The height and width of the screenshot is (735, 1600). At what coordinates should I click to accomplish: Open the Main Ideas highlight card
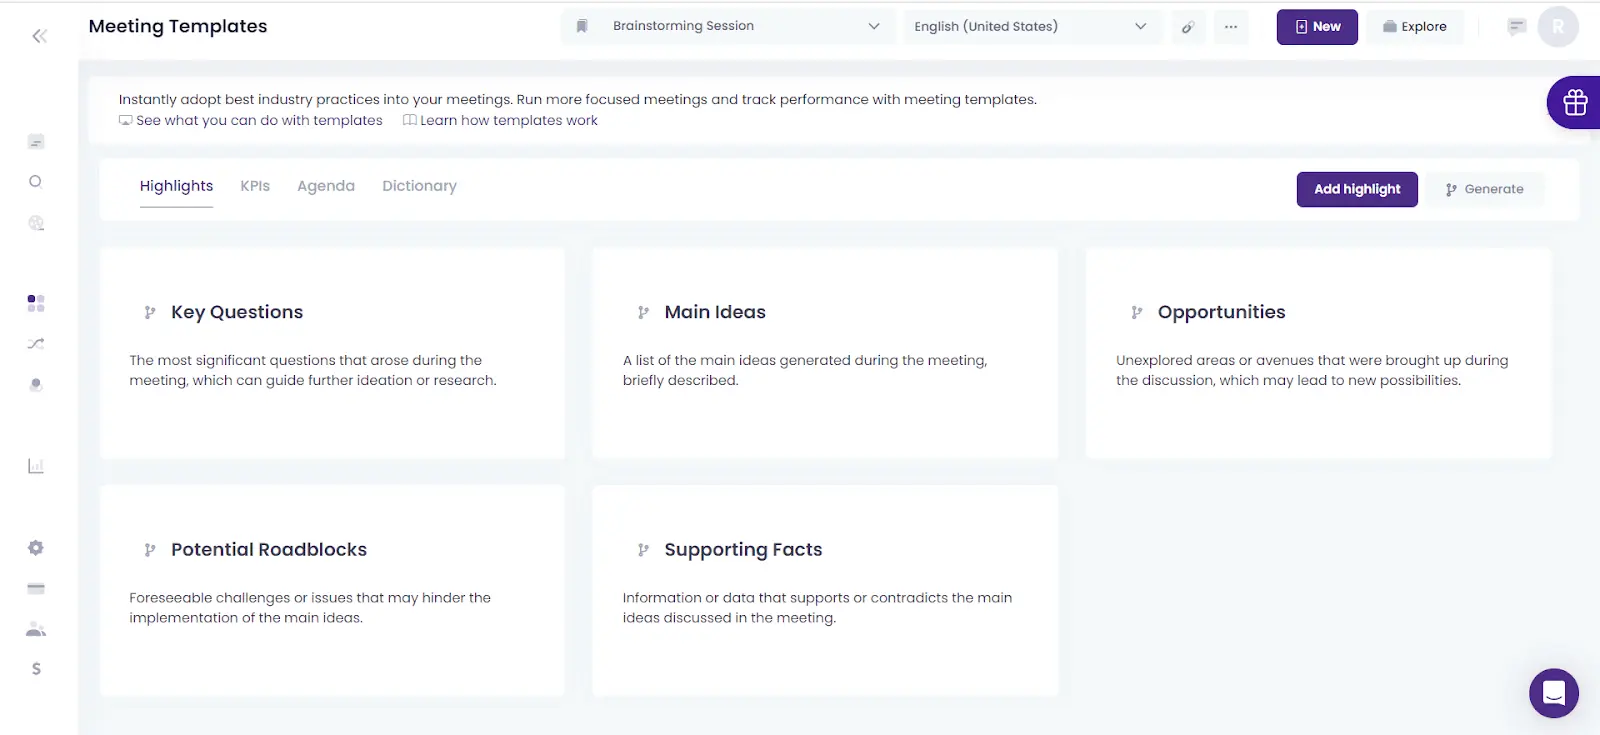pos(825,353)
